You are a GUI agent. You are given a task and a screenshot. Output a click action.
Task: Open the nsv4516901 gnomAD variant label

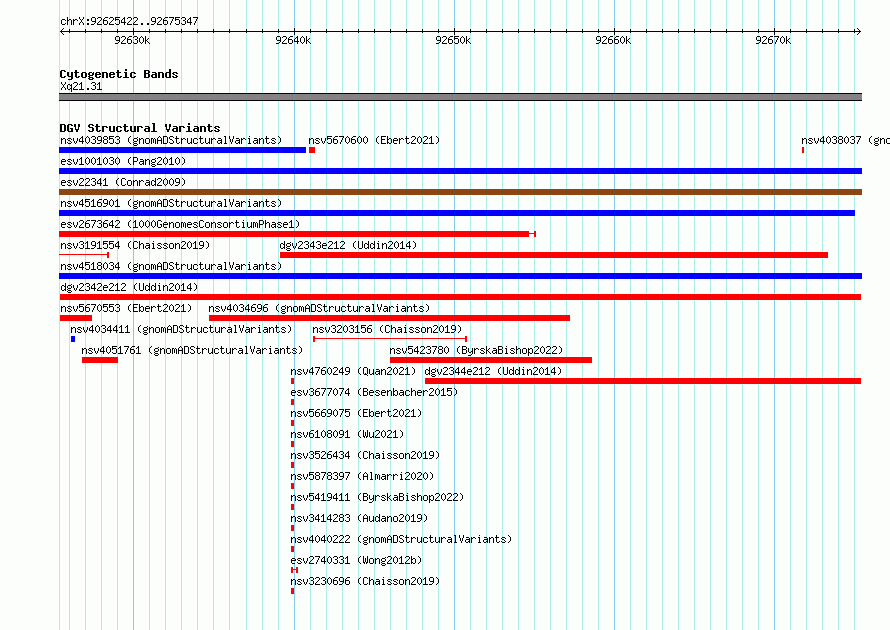(x=171, y=203)
